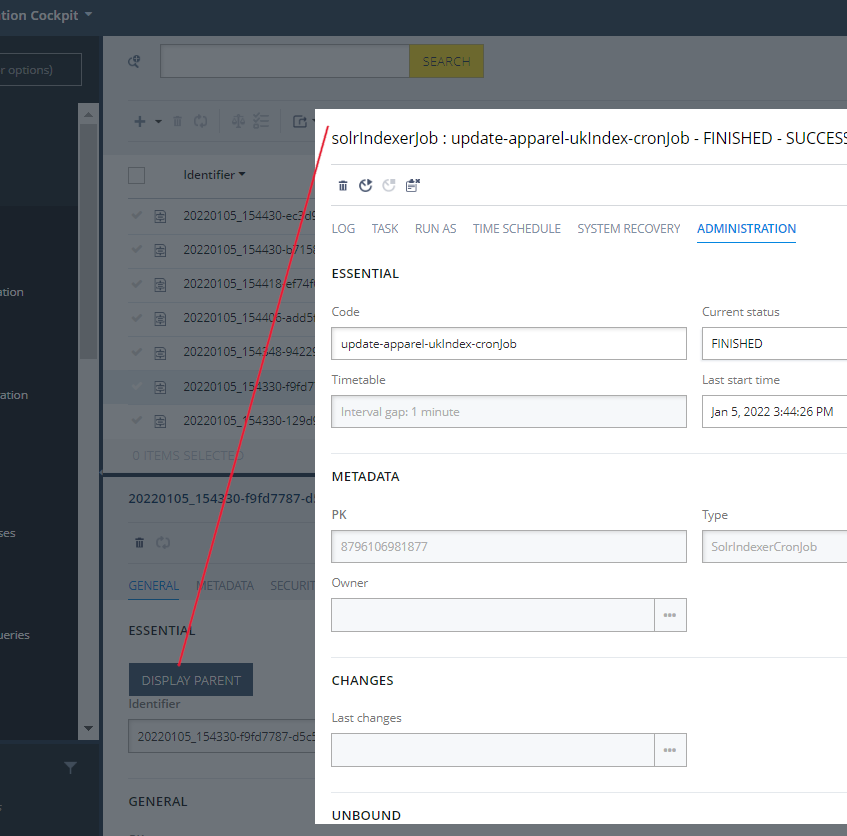Open the Owner reference picker ellipsis
847x836 pixels.
[670, 614]
